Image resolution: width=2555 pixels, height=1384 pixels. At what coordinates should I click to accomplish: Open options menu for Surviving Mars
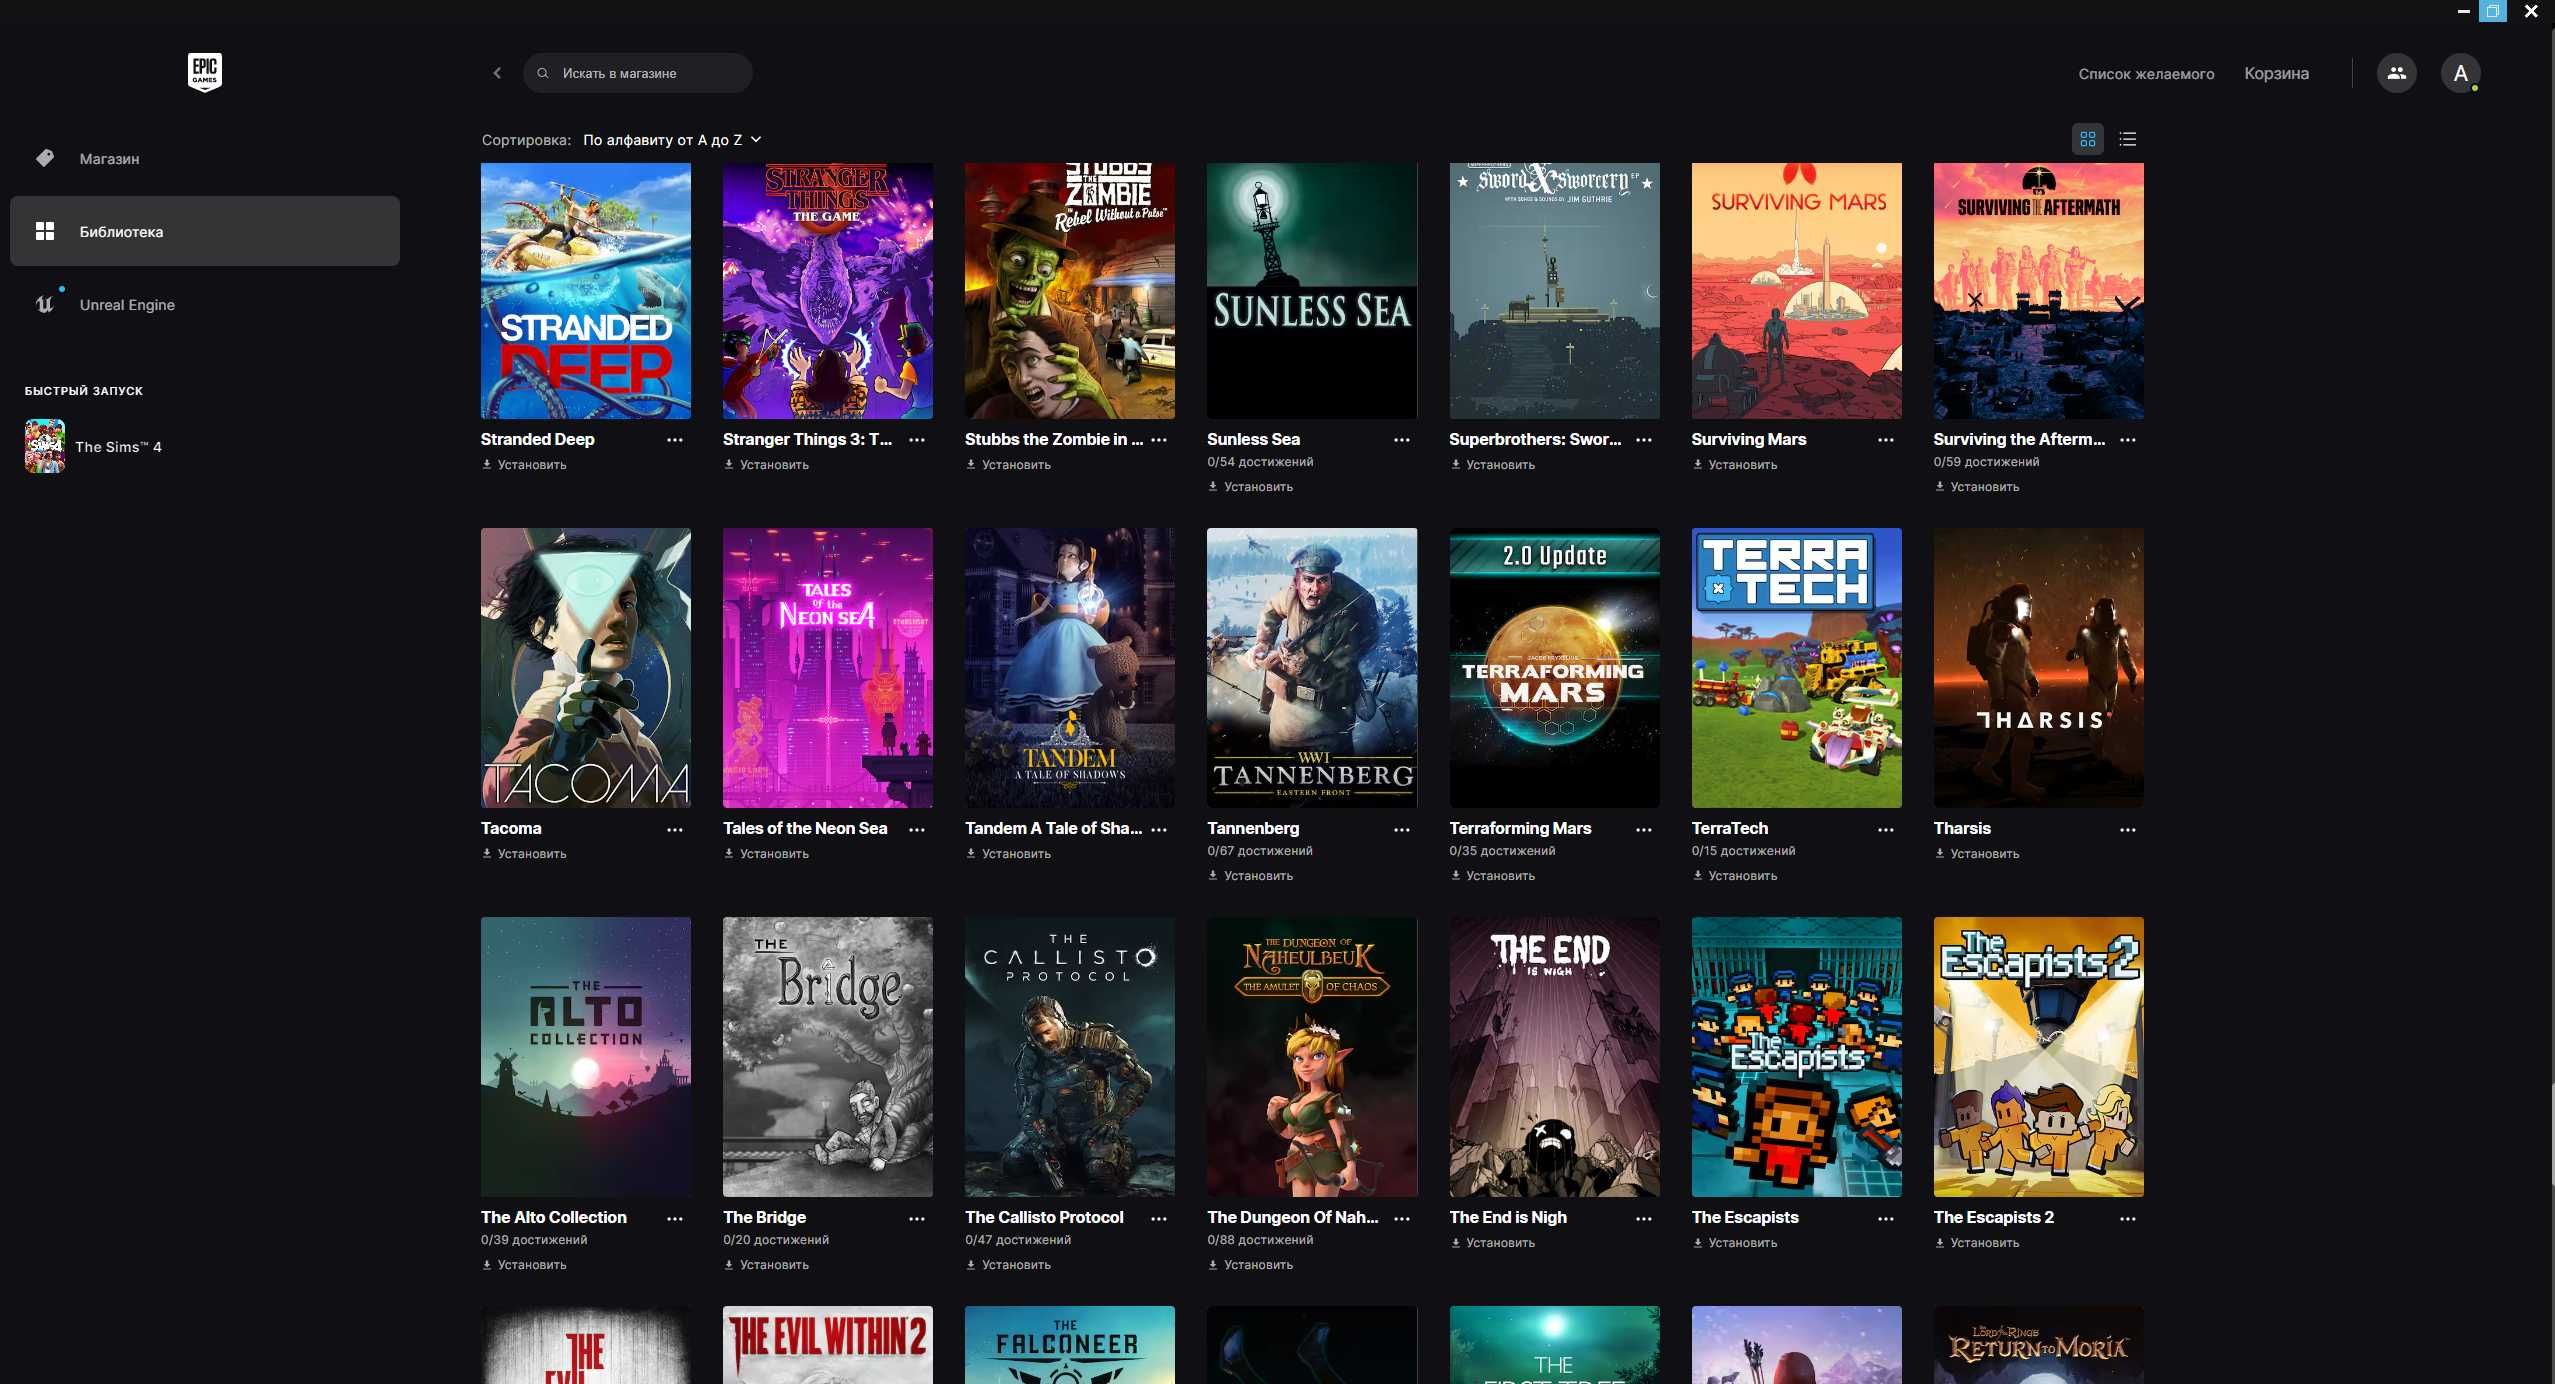tap(1886, 440)
